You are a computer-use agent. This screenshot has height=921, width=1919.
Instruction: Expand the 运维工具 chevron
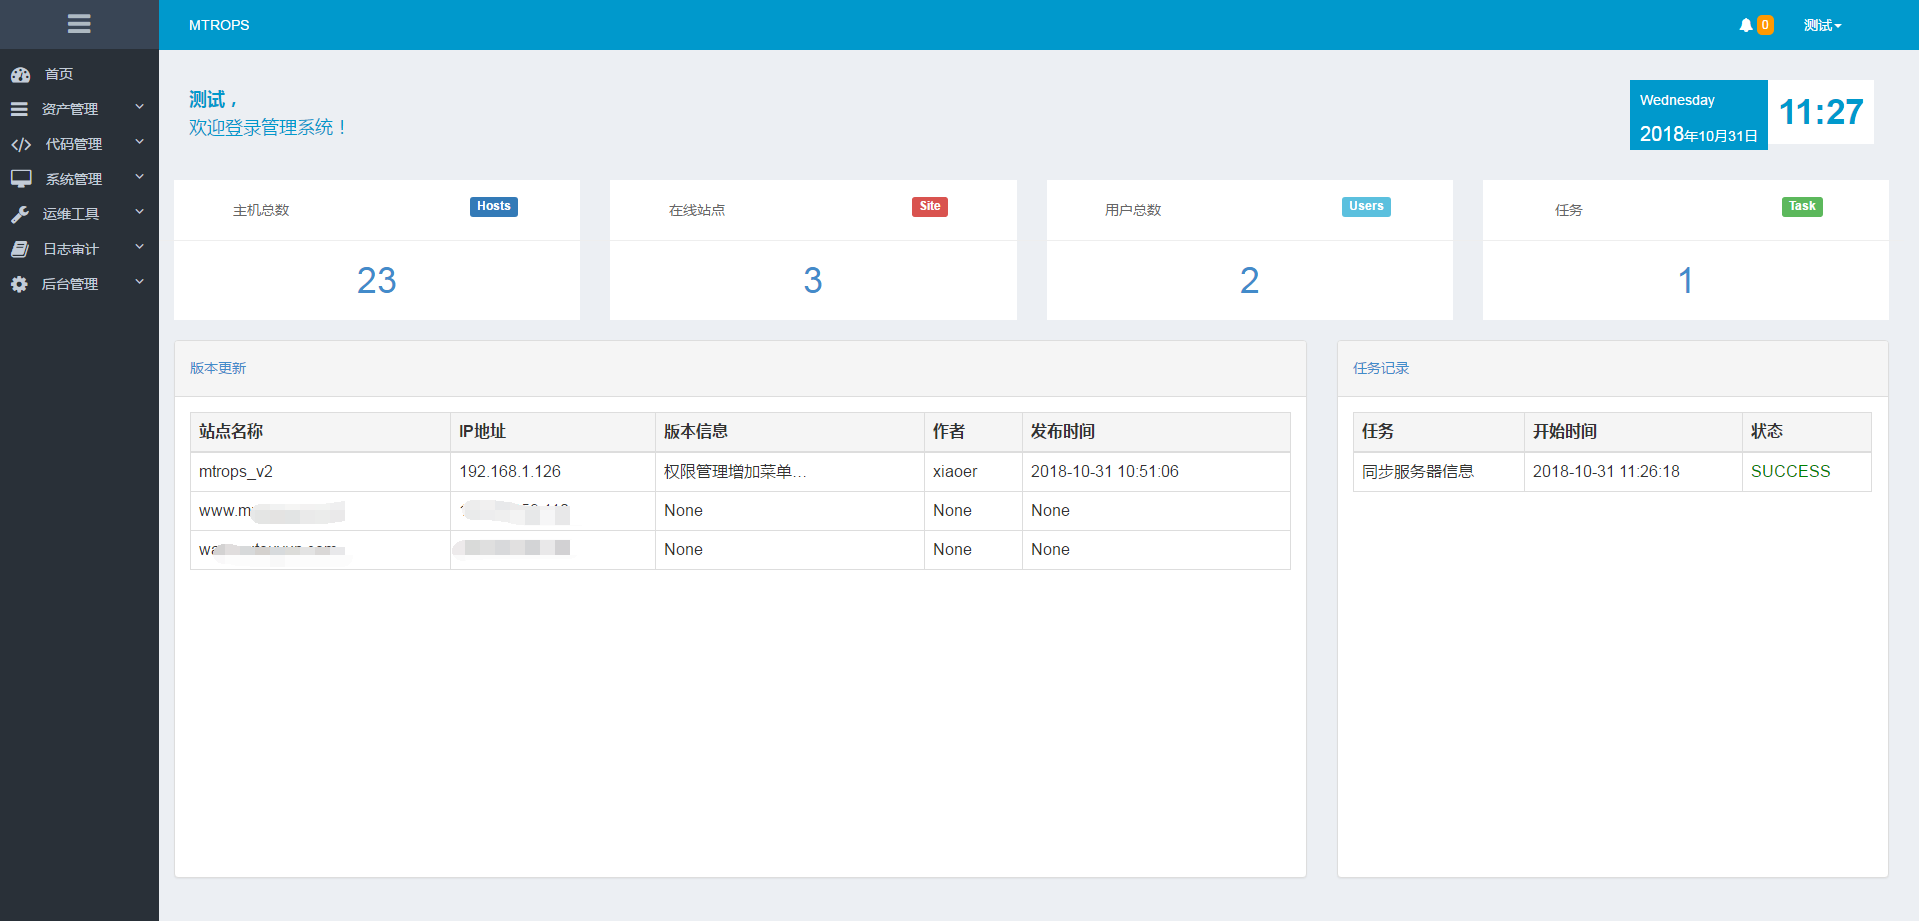coord(140,212)
